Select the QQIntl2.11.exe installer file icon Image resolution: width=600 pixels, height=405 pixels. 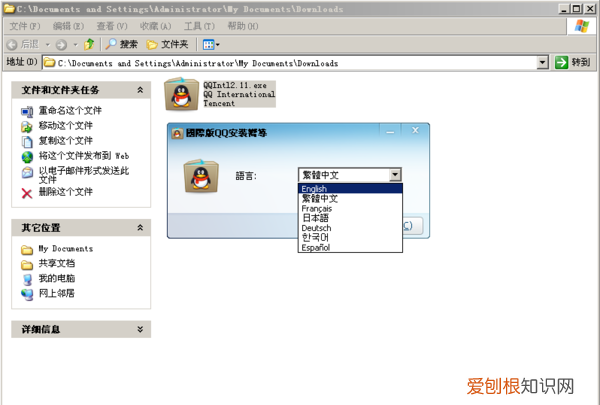[181, 94]
